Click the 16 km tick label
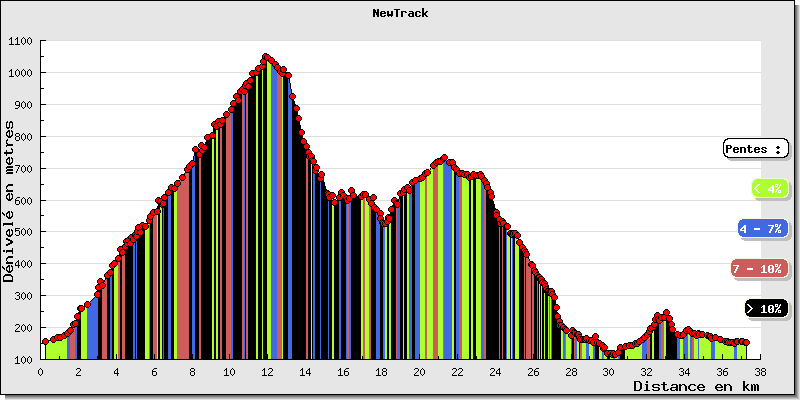 click(x=344, y=372)
